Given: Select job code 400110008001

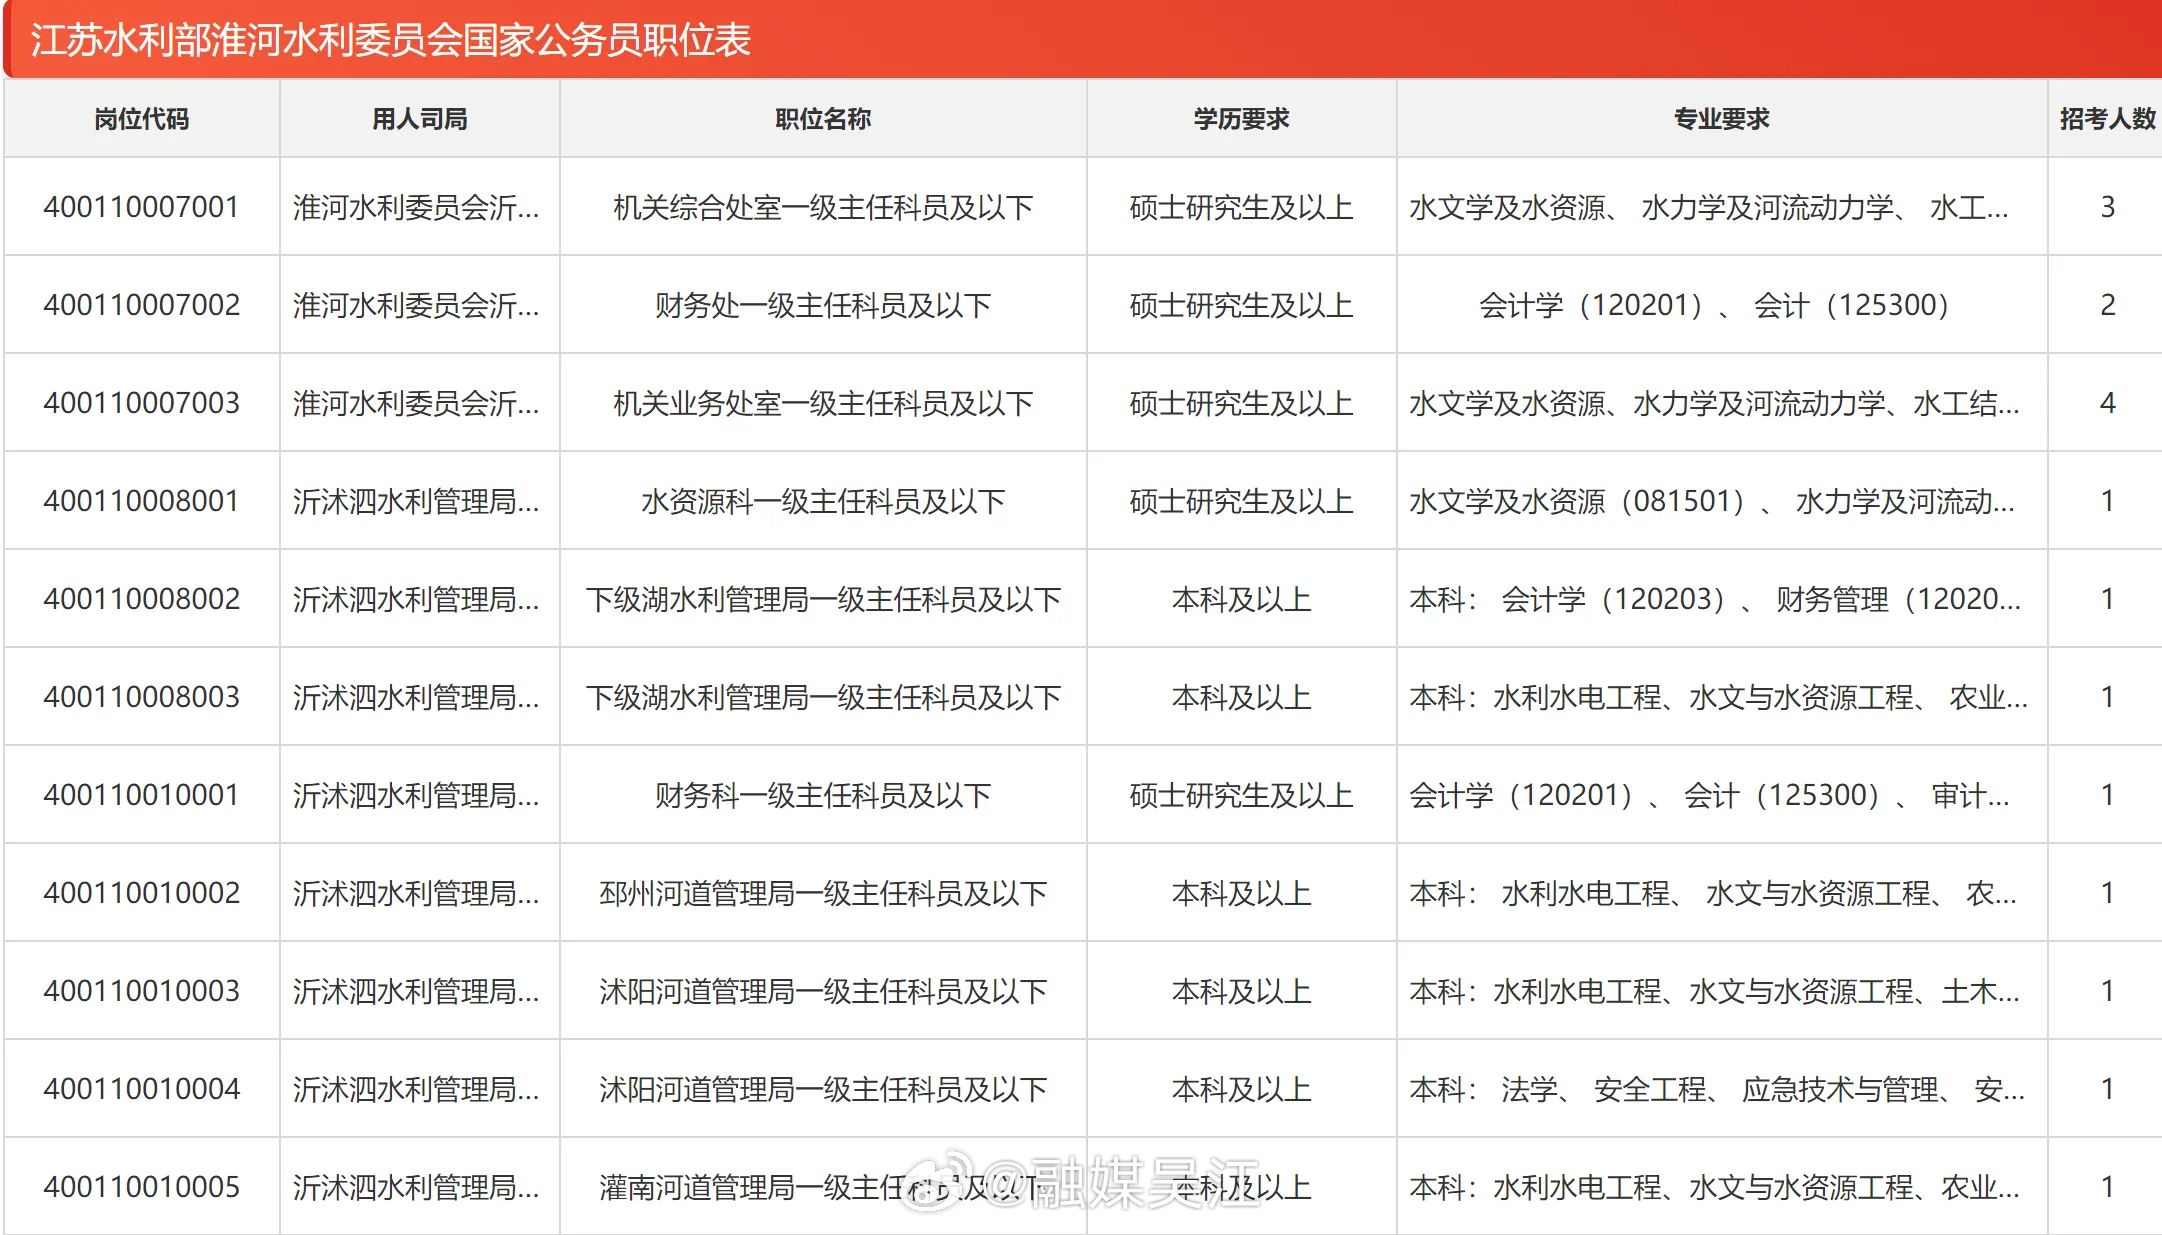Looking at the screenshot, I should [x=142, y=501].
